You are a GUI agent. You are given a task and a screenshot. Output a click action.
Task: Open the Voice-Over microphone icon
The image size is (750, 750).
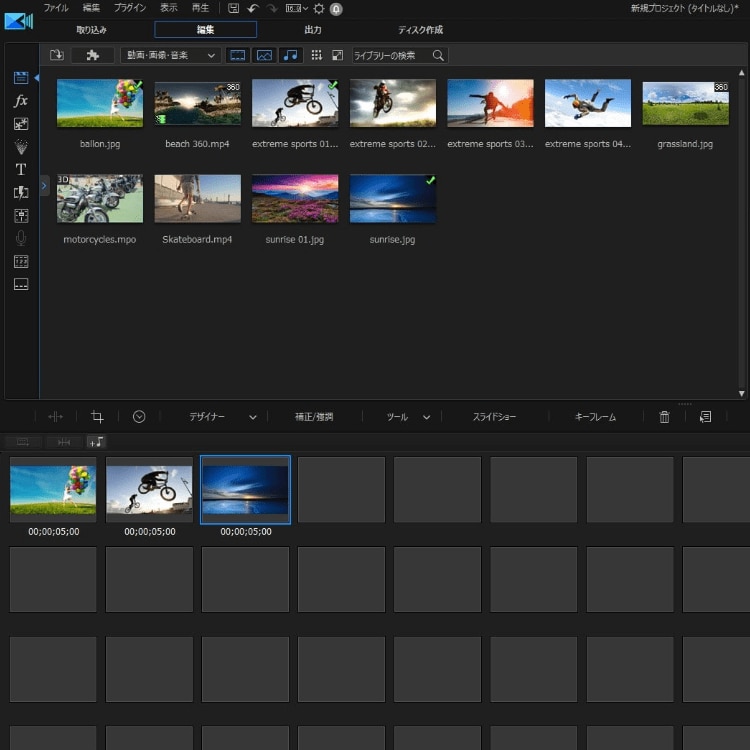tap(21, 238)
